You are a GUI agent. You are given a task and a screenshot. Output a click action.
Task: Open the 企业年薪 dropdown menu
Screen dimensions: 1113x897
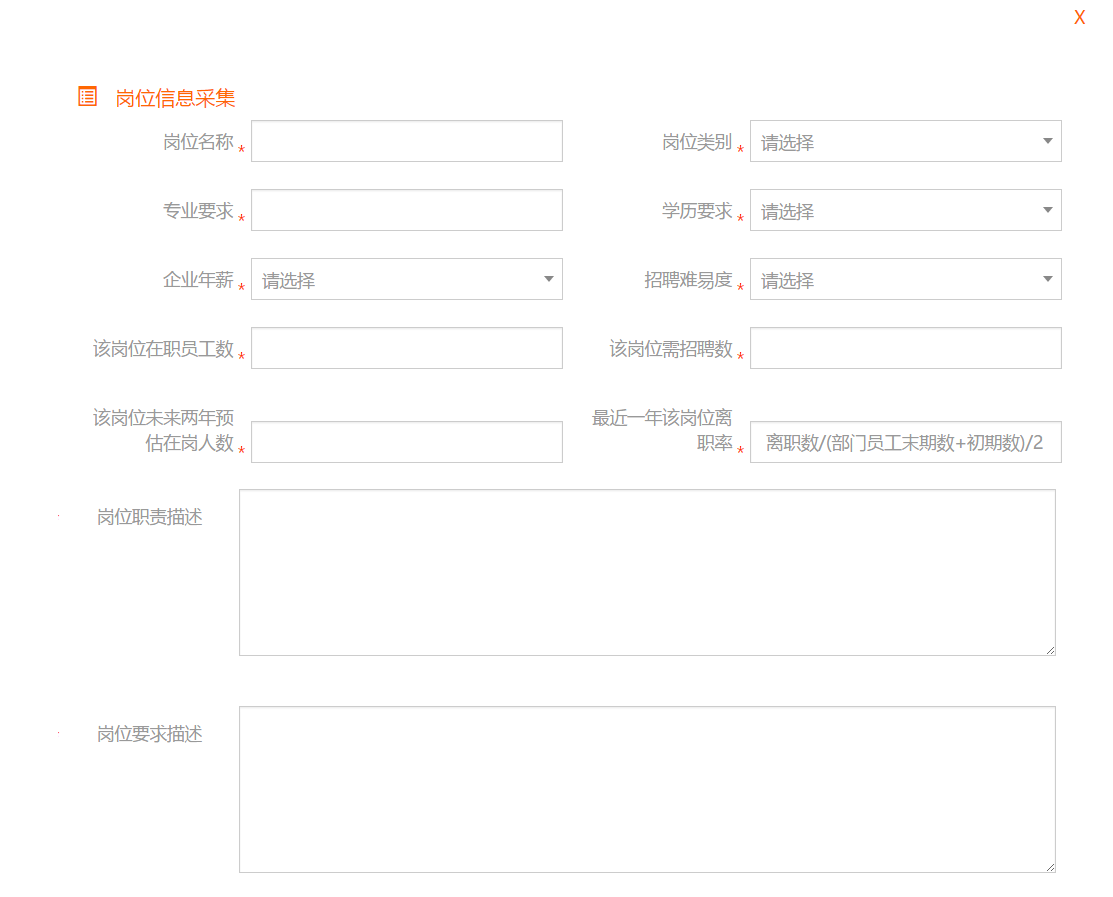click(x=406, y=280)
